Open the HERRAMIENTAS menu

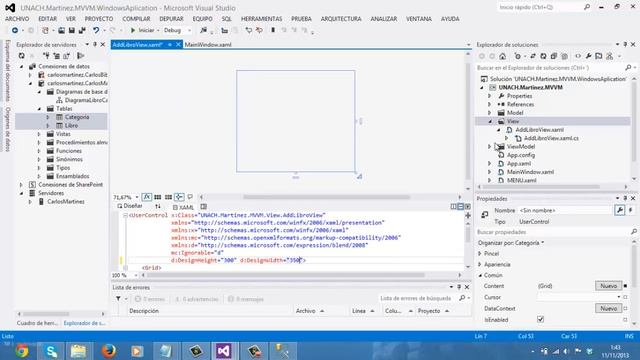[262, 19]
